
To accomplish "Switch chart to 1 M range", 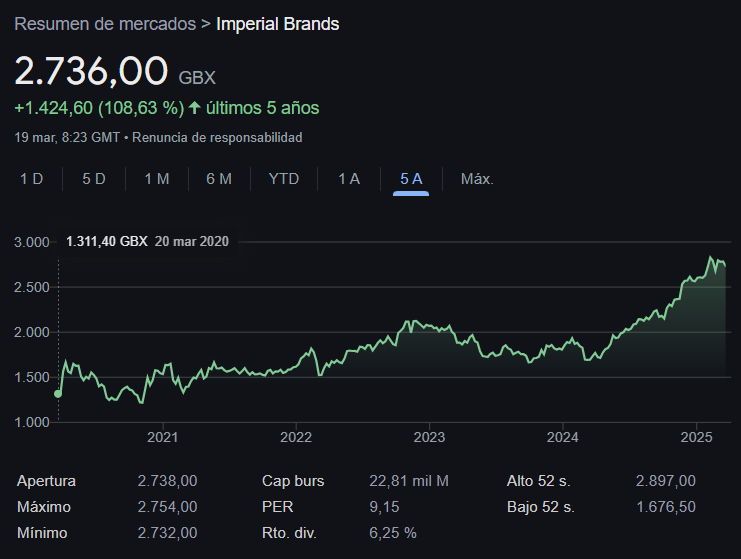I will (x=157, y=179).
